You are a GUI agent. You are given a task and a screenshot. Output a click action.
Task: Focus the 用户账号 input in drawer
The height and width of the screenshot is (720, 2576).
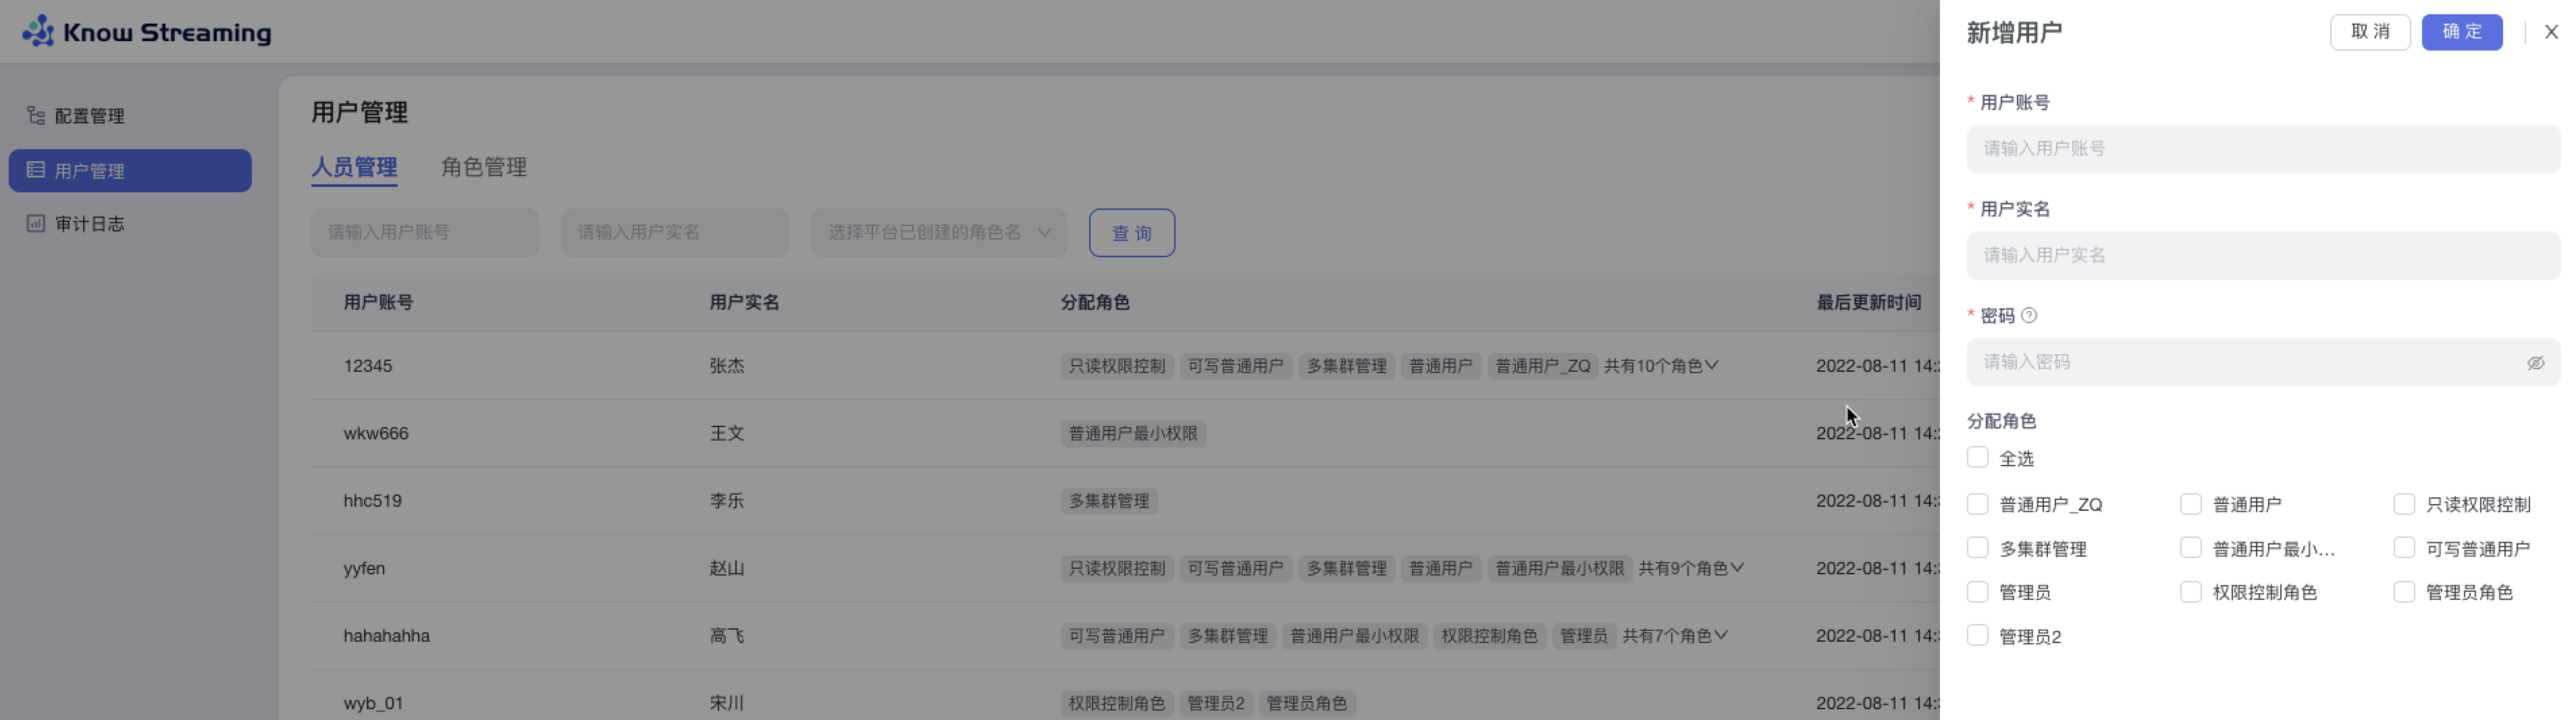point(2262,149)
